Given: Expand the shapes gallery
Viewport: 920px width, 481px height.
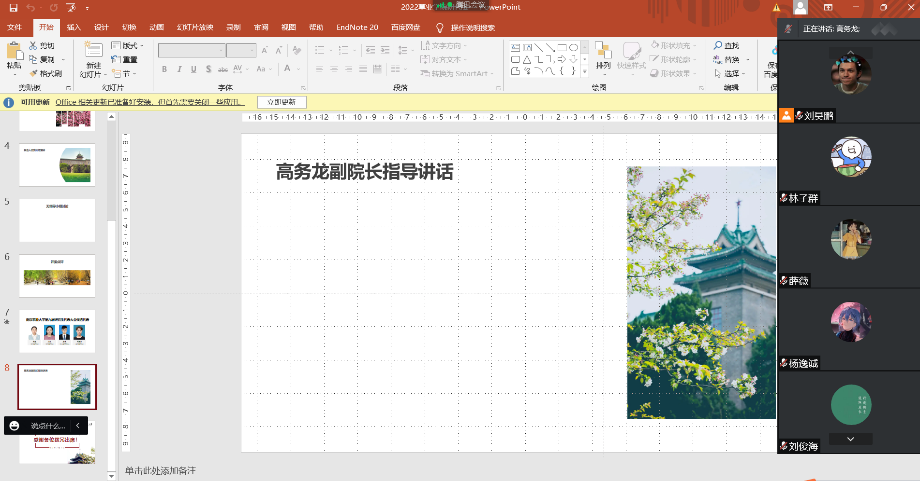Looking at the screenshot, I should [x=585, y=71].
